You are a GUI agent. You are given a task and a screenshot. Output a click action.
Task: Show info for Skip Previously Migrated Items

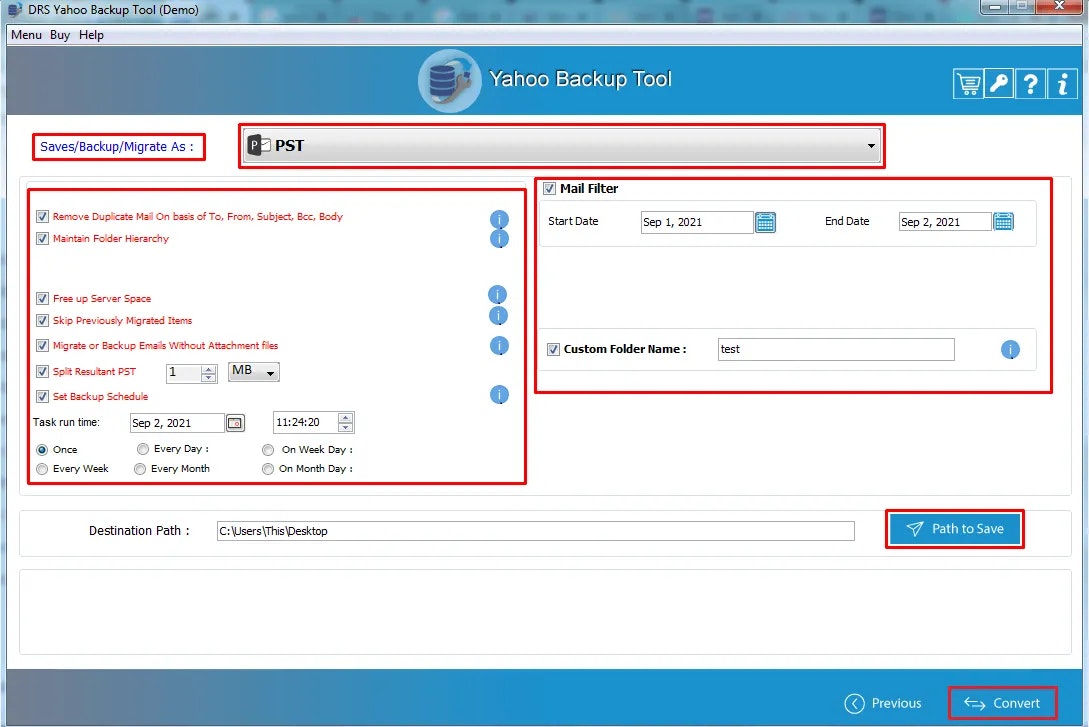click(x=498, y=316)
